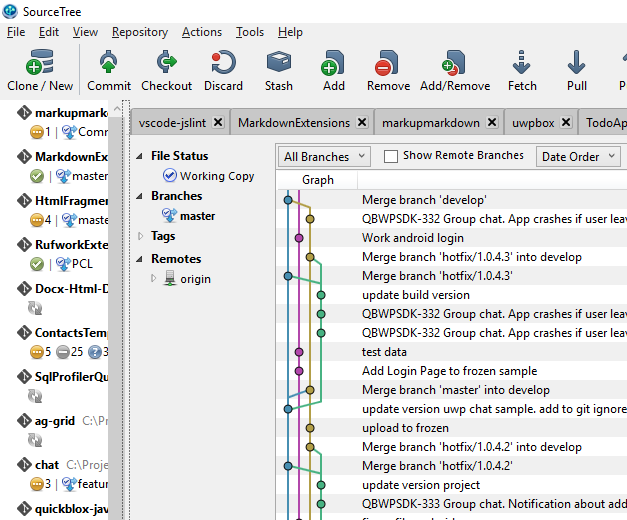This screenshot has width=627, height=520.
Task: Click the origin remote server icon
Action: [x=170, y=278]
